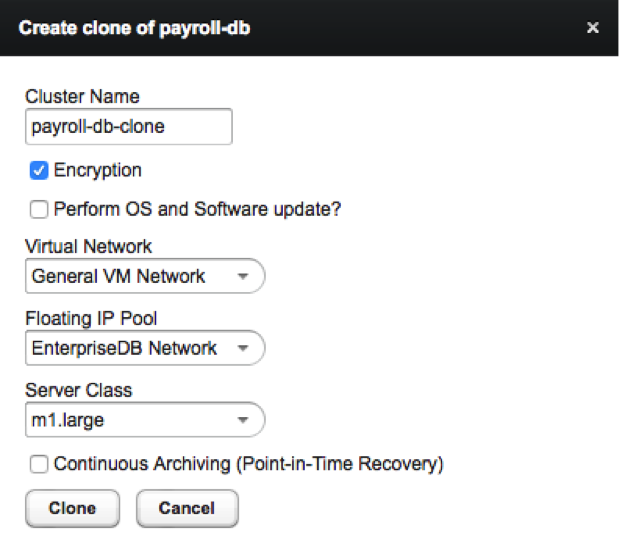Open the m1.large server class combo box
The width and height of the screenshot is (619, 558).
144,420
